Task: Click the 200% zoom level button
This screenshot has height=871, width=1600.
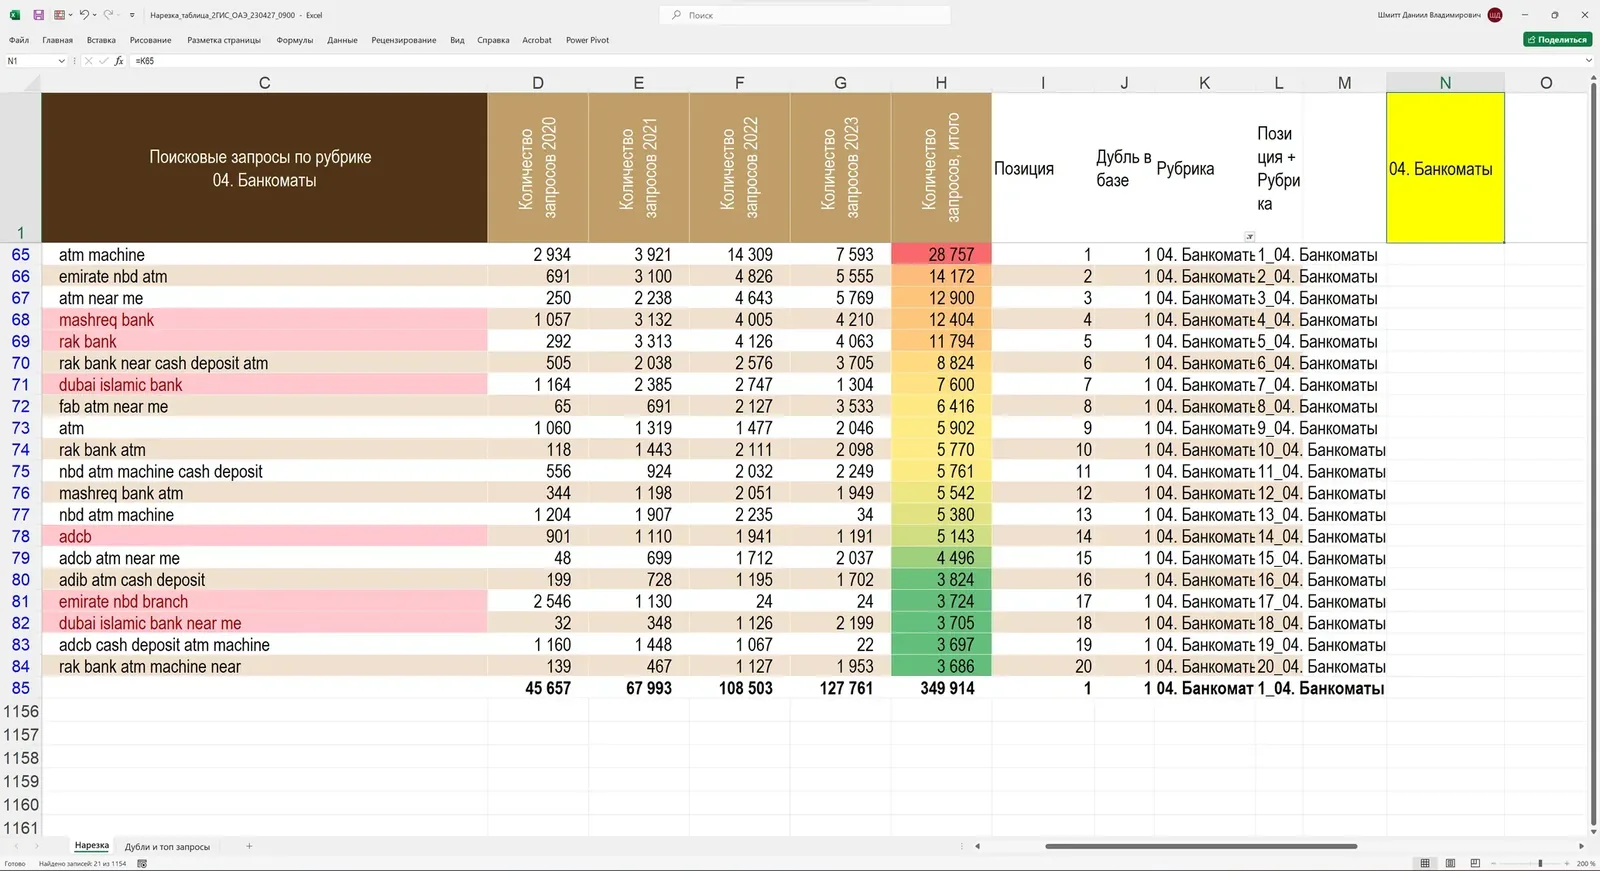Action: pos(1586,863)
